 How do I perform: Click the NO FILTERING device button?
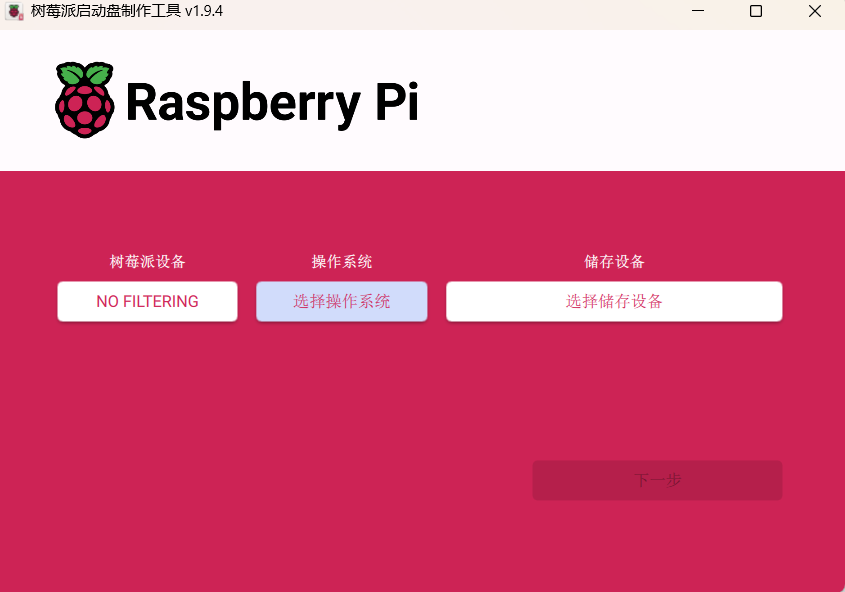[x=147, y=301]
